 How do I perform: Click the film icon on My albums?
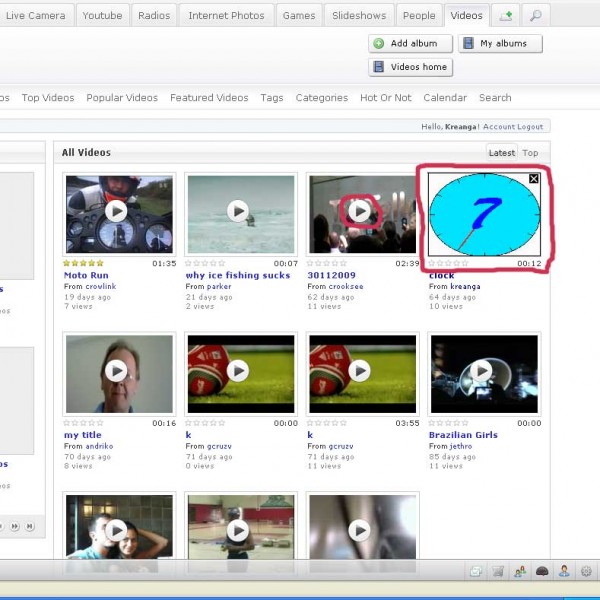point(468,43)
